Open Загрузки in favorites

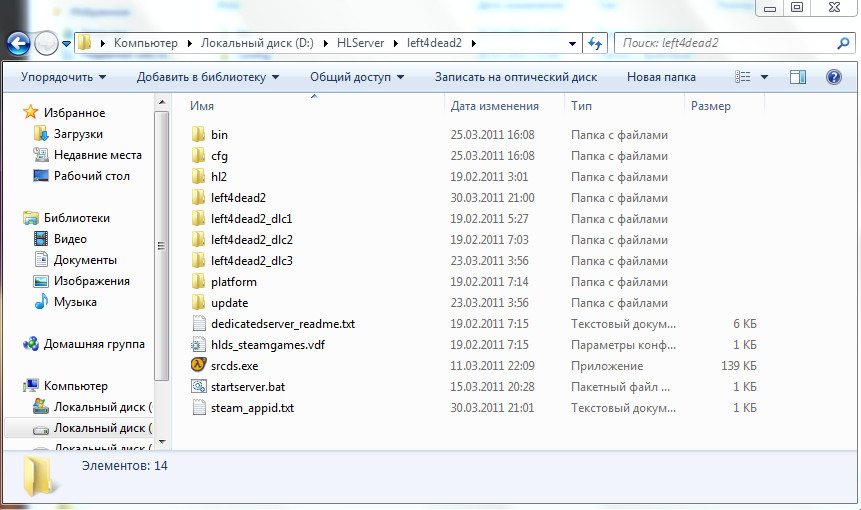(x=78, y=134)
